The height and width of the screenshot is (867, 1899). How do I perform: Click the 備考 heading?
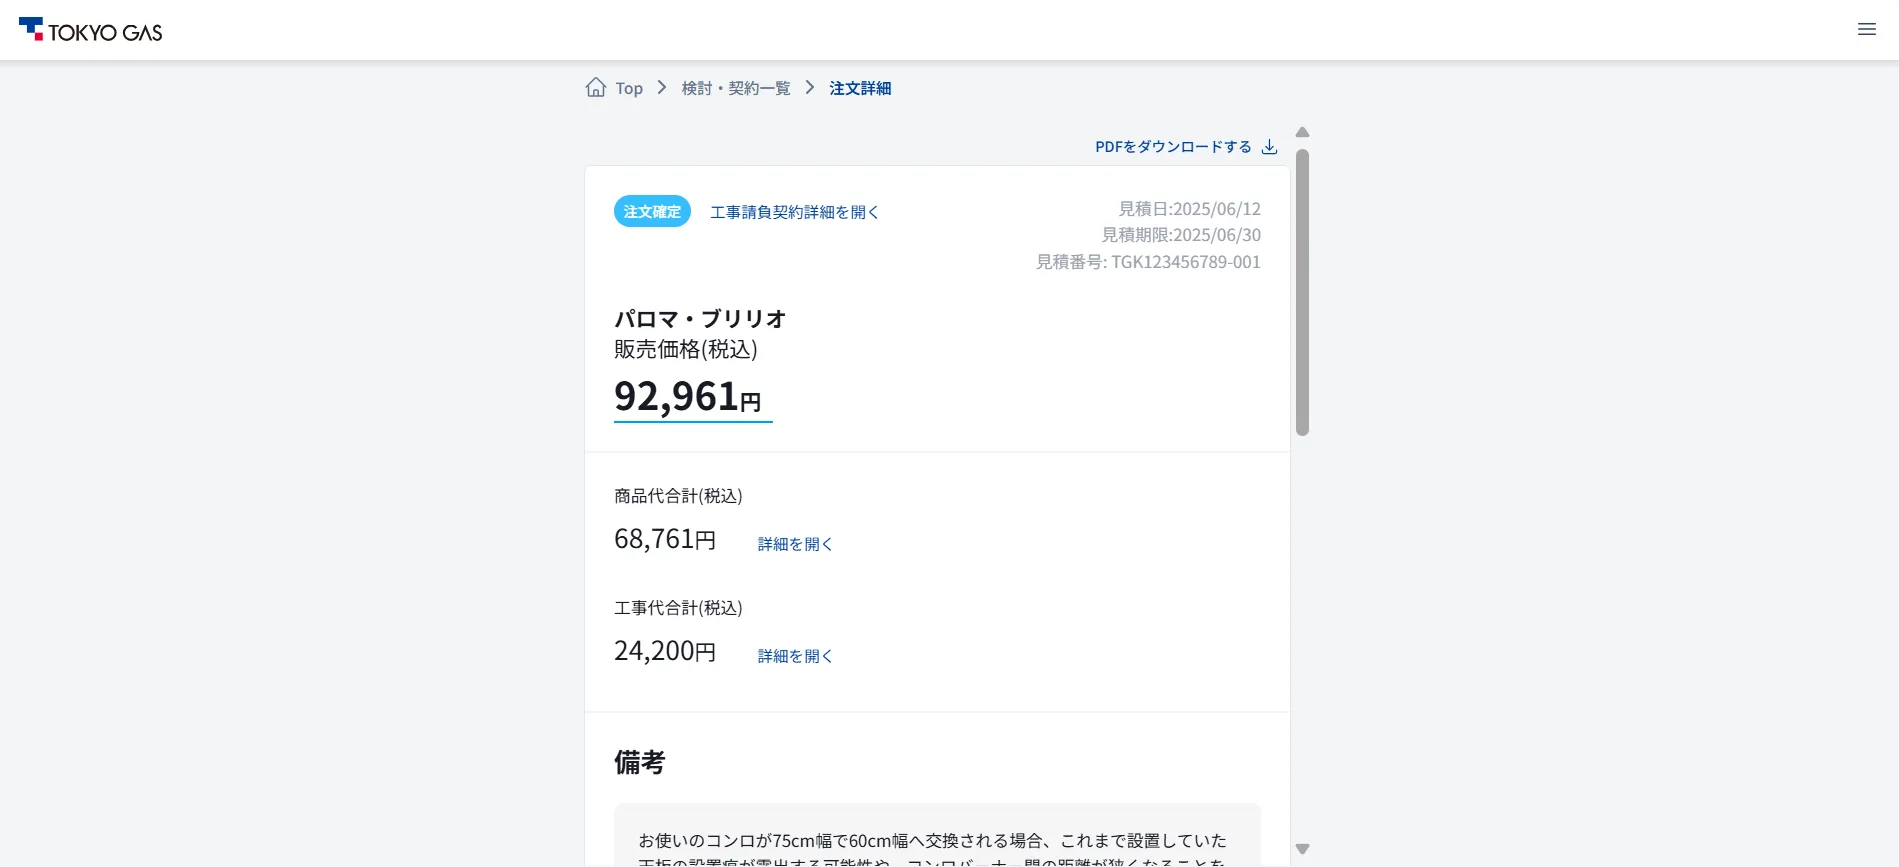click(640, 763)
